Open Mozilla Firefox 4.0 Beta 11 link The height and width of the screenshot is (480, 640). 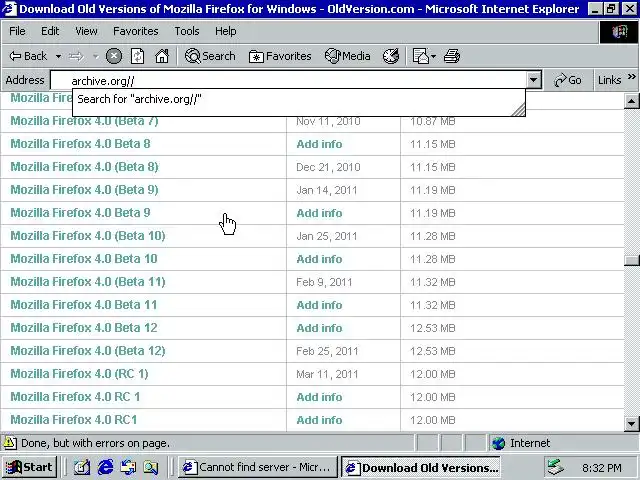84,305
